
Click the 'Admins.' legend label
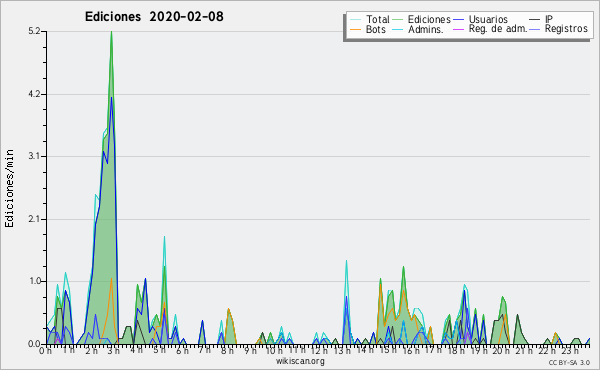(426, 29)
